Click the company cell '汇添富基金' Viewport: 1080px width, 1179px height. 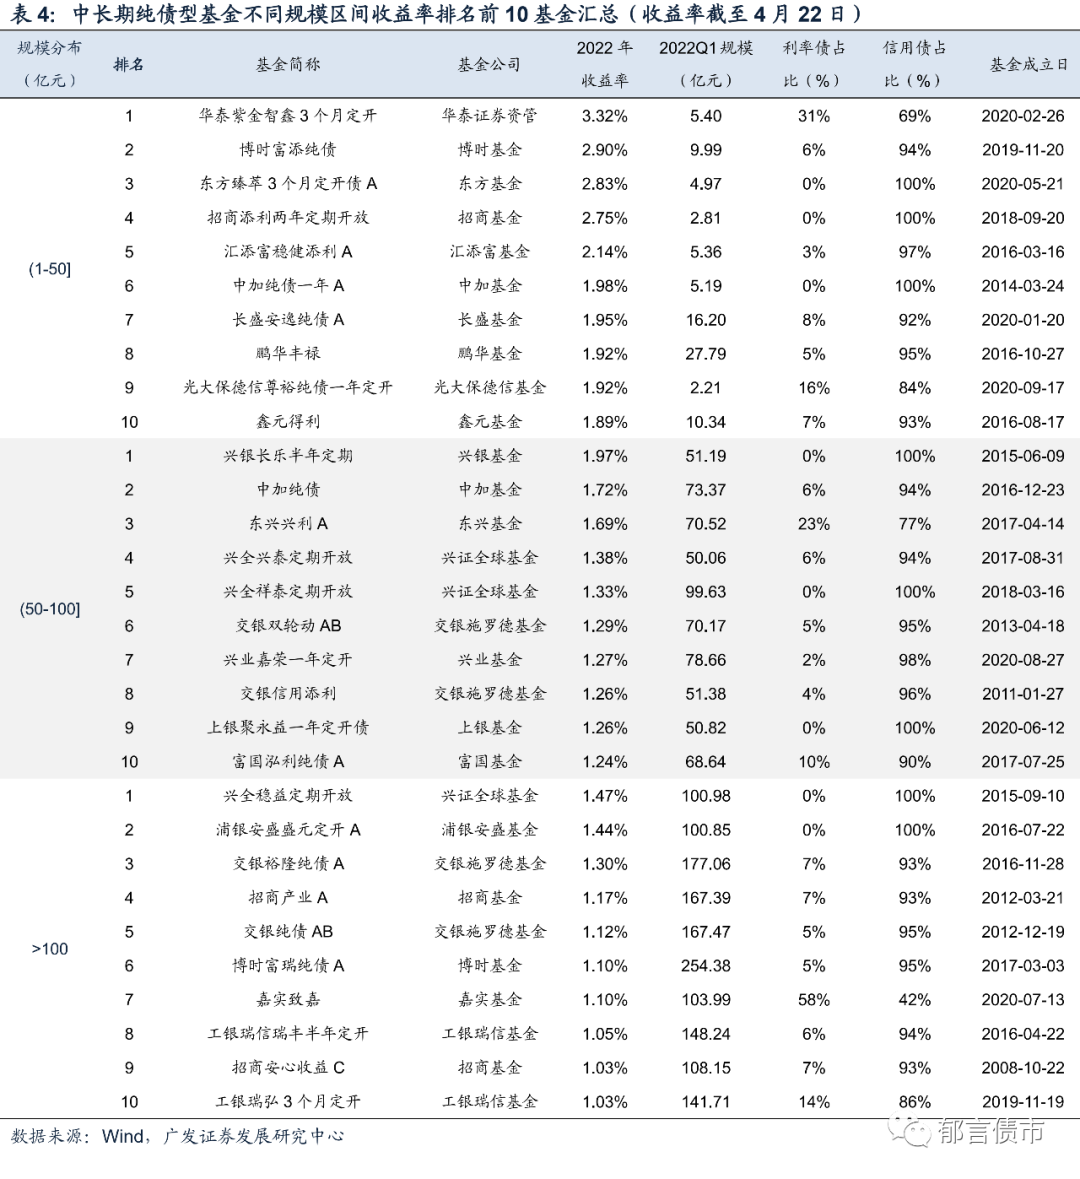coord(490,252)
